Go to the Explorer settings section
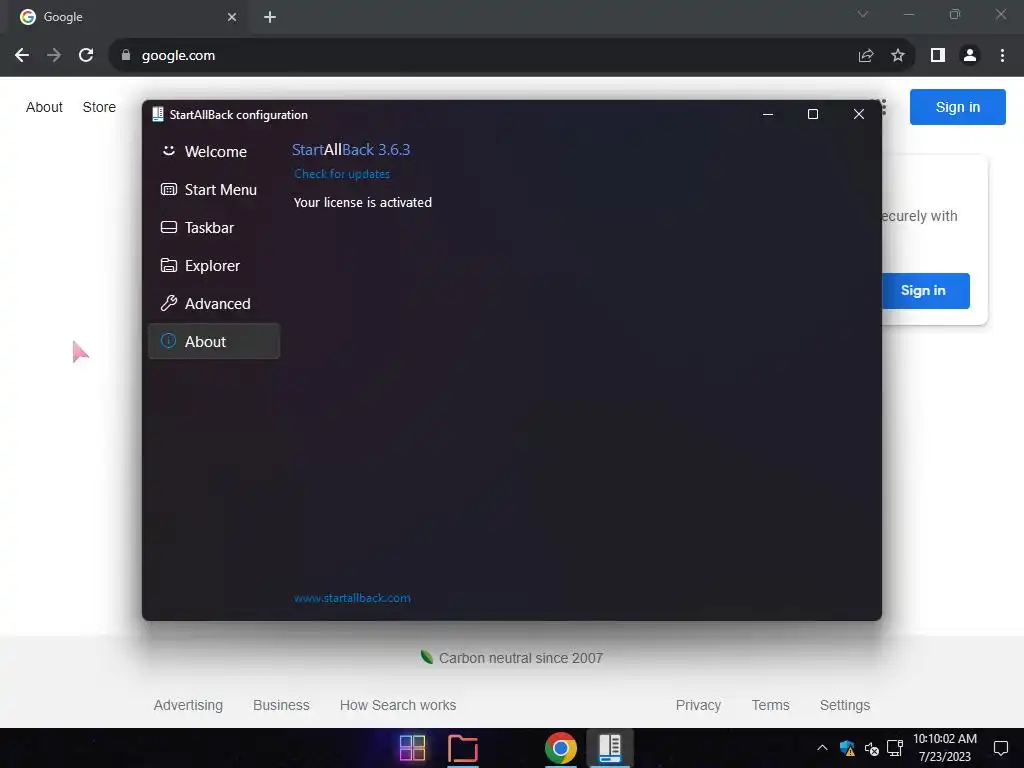This screenshot has width=1024, height=768. (x=214, y=265)
